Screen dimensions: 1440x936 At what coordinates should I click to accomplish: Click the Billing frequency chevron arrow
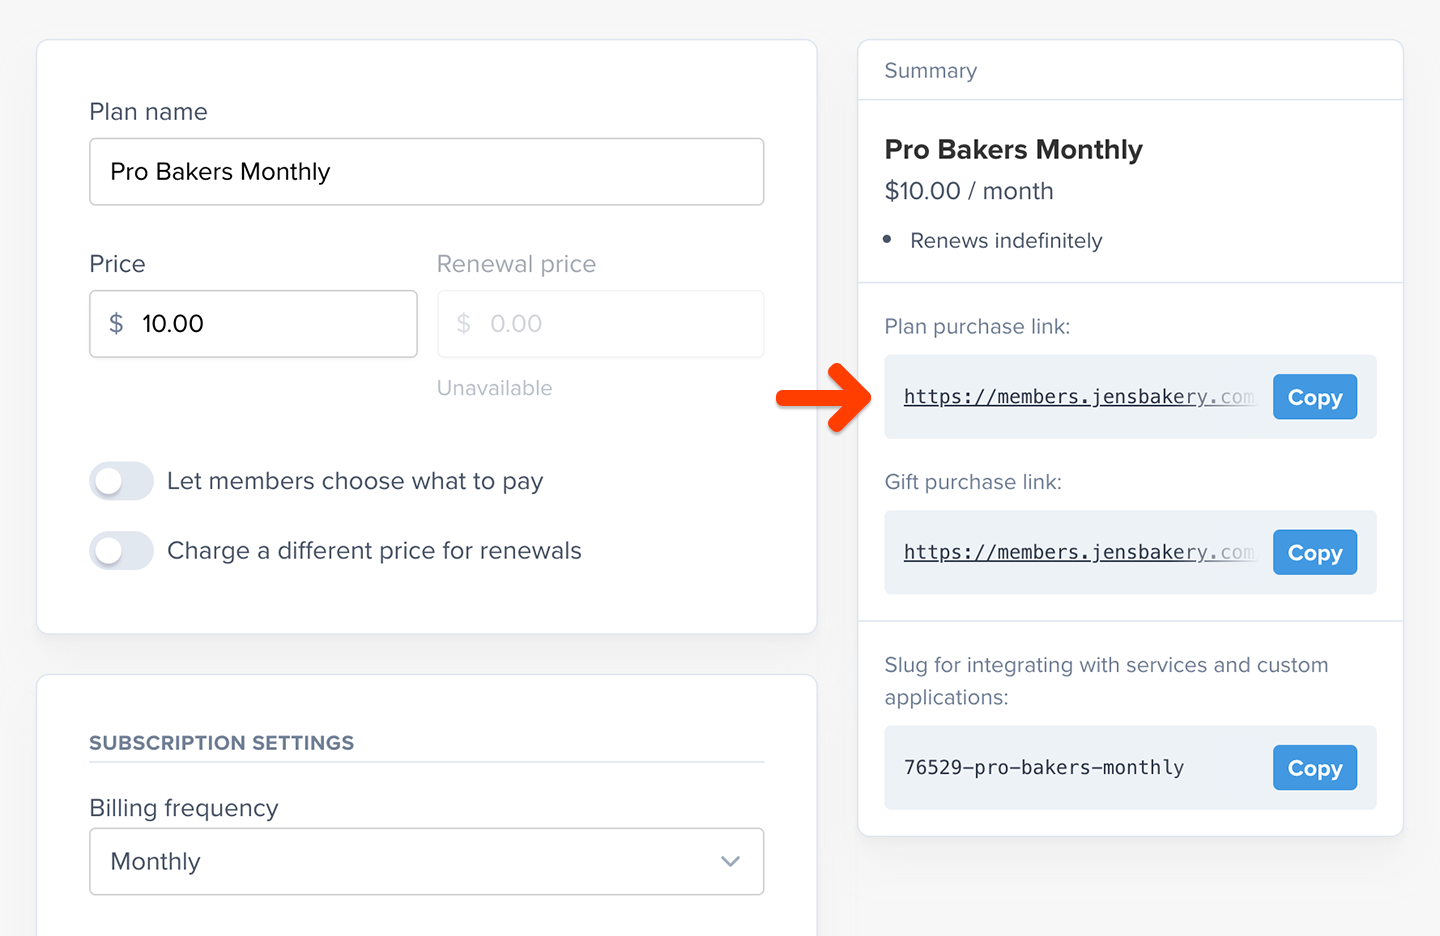click(x=731, y=861)
